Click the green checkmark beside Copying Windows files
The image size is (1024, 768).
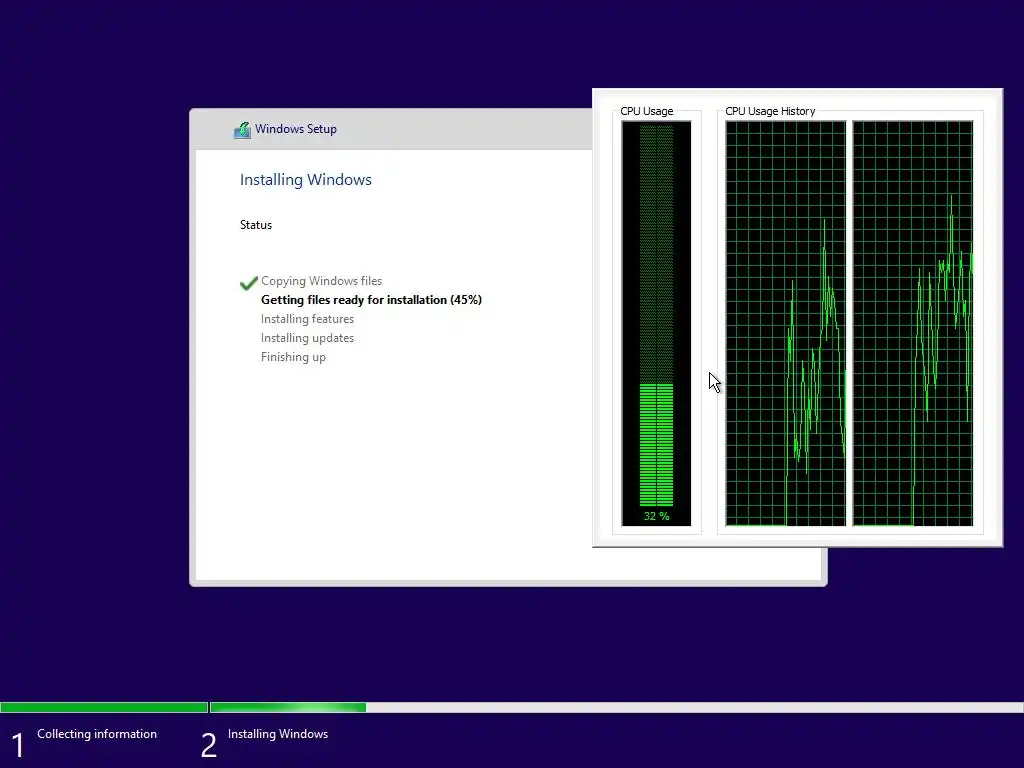(248, 283)
